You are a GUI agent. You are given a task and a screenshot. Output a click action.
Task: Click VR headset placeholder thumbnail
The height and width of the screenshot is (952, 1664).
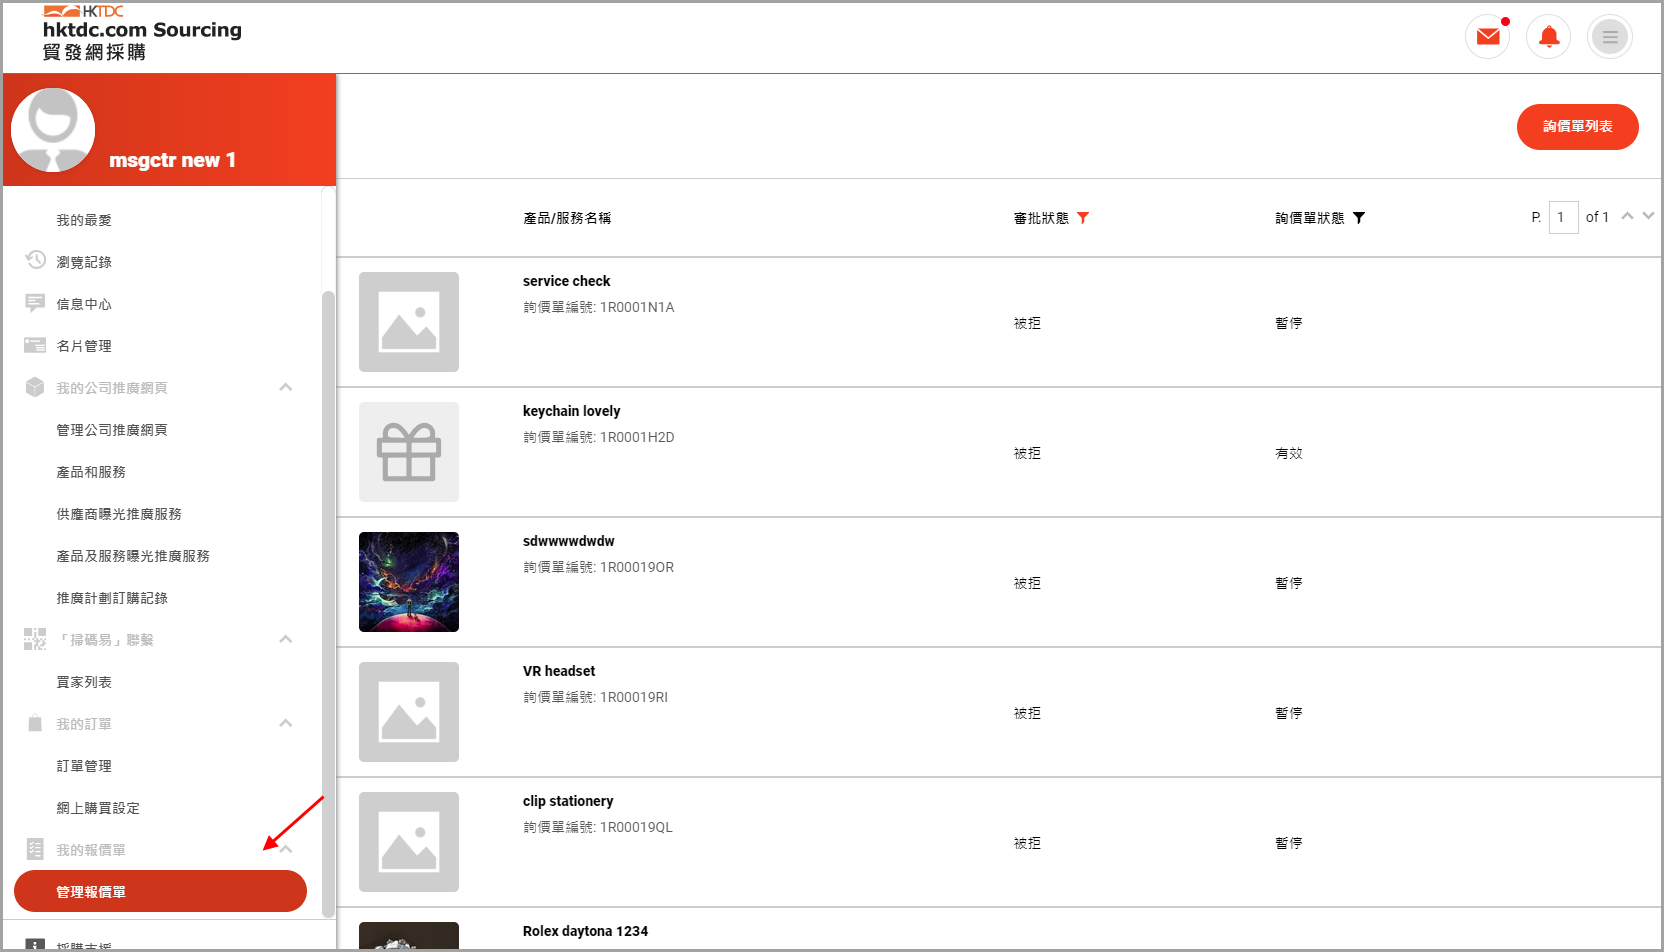tap(409, 712)
